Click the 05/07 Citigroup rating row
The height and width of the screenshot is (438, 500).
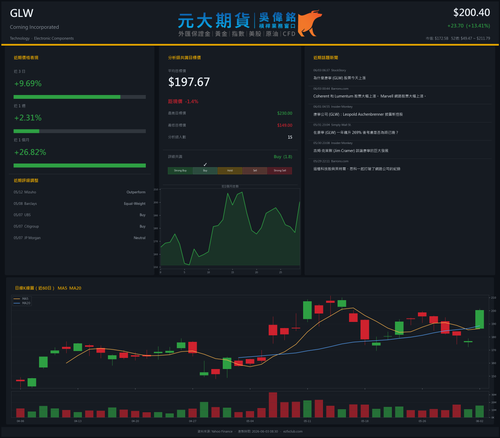[x=80, y=226]
